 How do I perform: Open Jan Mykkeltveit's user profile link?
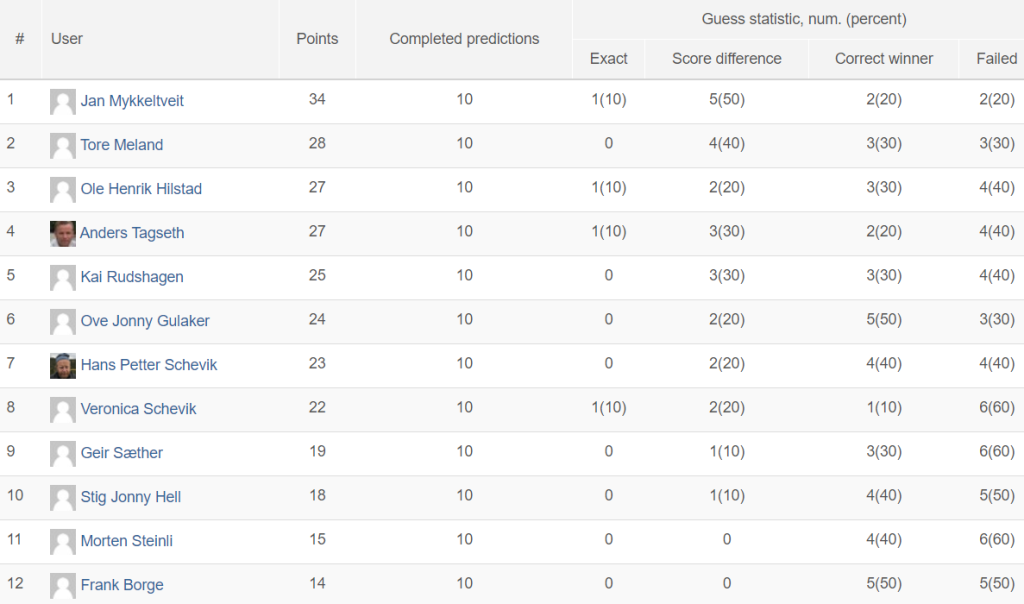[x=132, y=101]
